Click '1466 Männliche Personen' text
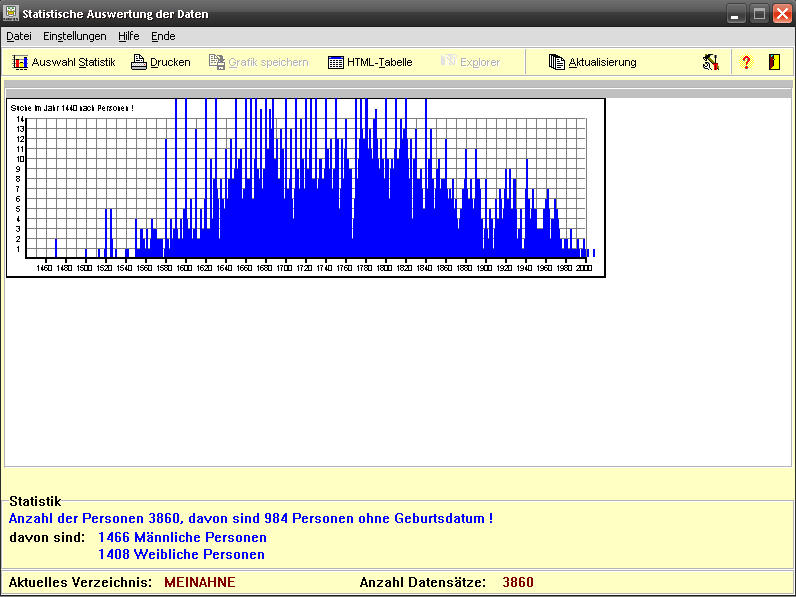The height and width of the screenshot is (597, 796). [182, 537]
